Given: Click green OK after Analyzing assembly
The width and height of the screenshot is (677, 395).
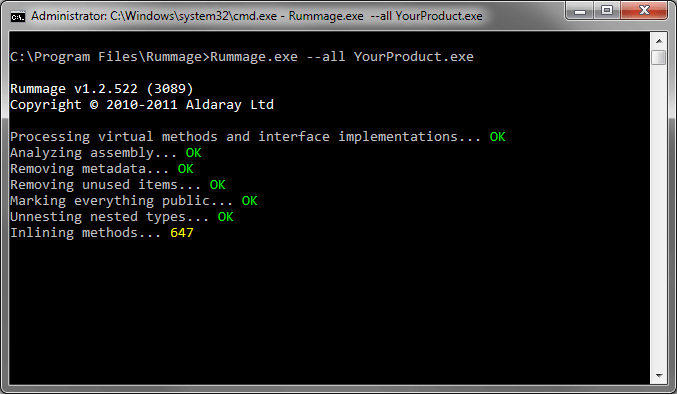Looking at the screenshot, I should coord(193,152).
